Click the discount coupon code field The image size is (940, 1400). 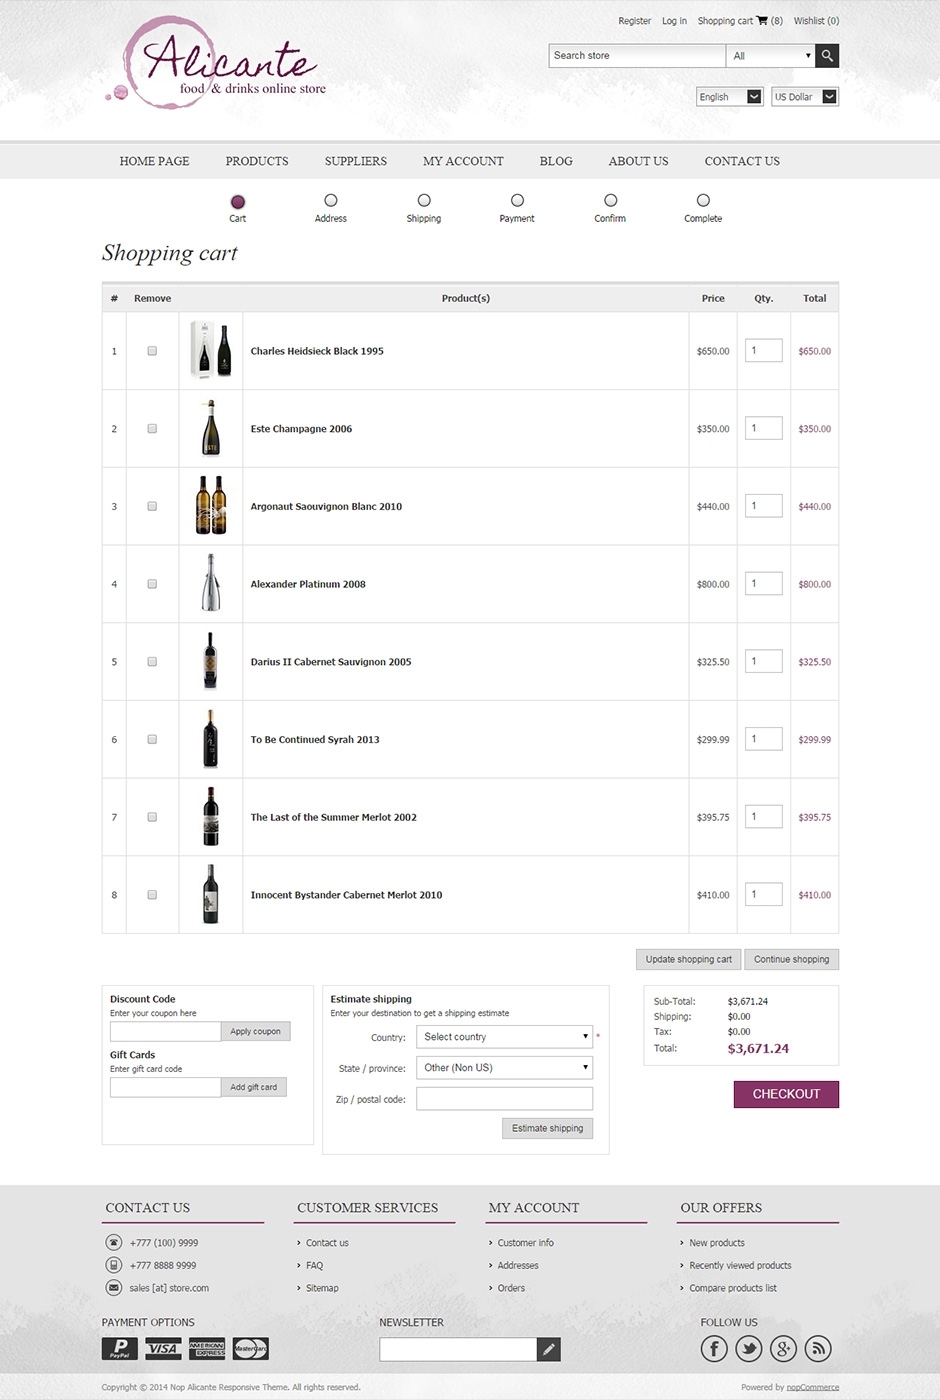coord(165,1031)
